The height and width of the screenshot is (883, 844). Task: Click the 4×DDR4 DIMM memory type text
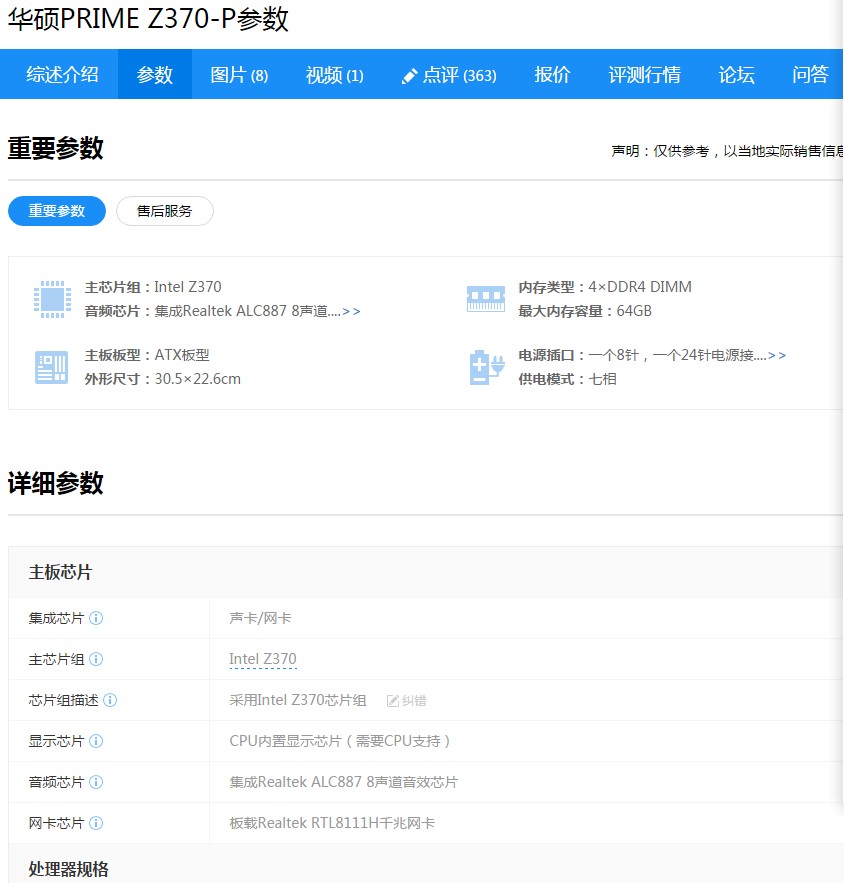[x=640, y=287]
